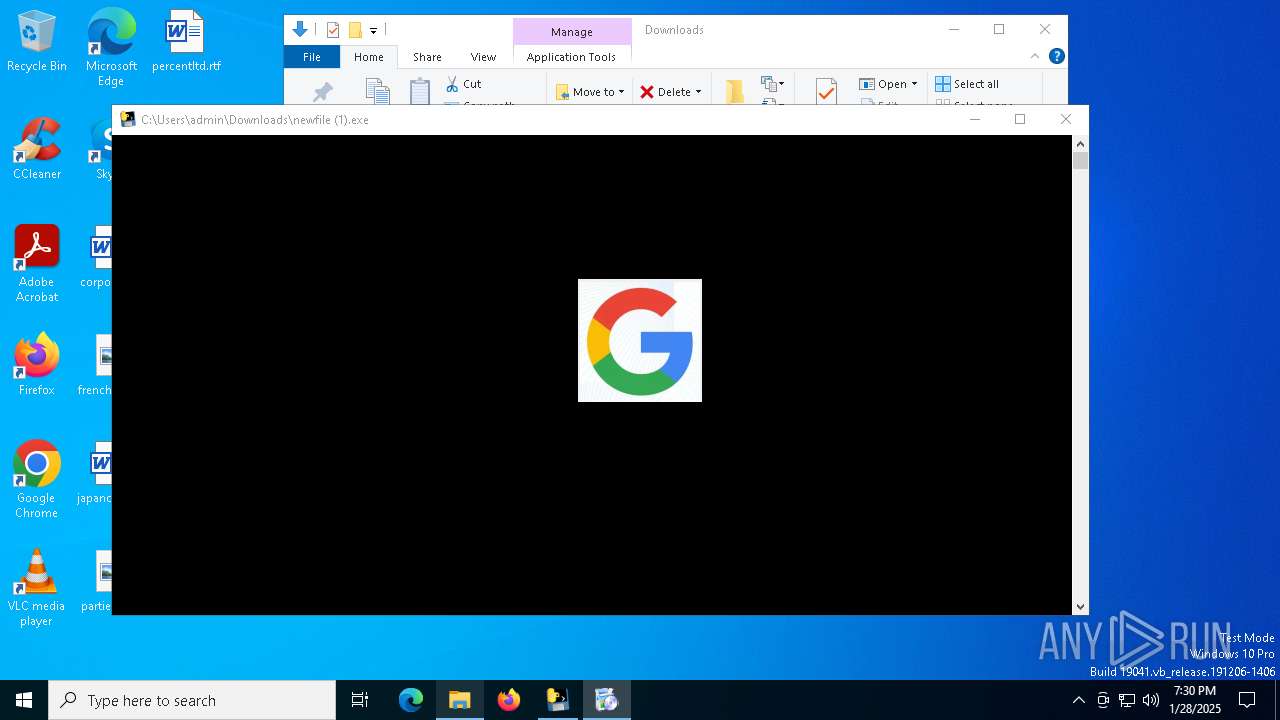The height and width of the screenshot is (720, 1280).
Task: Launch the VLC media player desktop shortcut
Action: (x=37, y=588)
